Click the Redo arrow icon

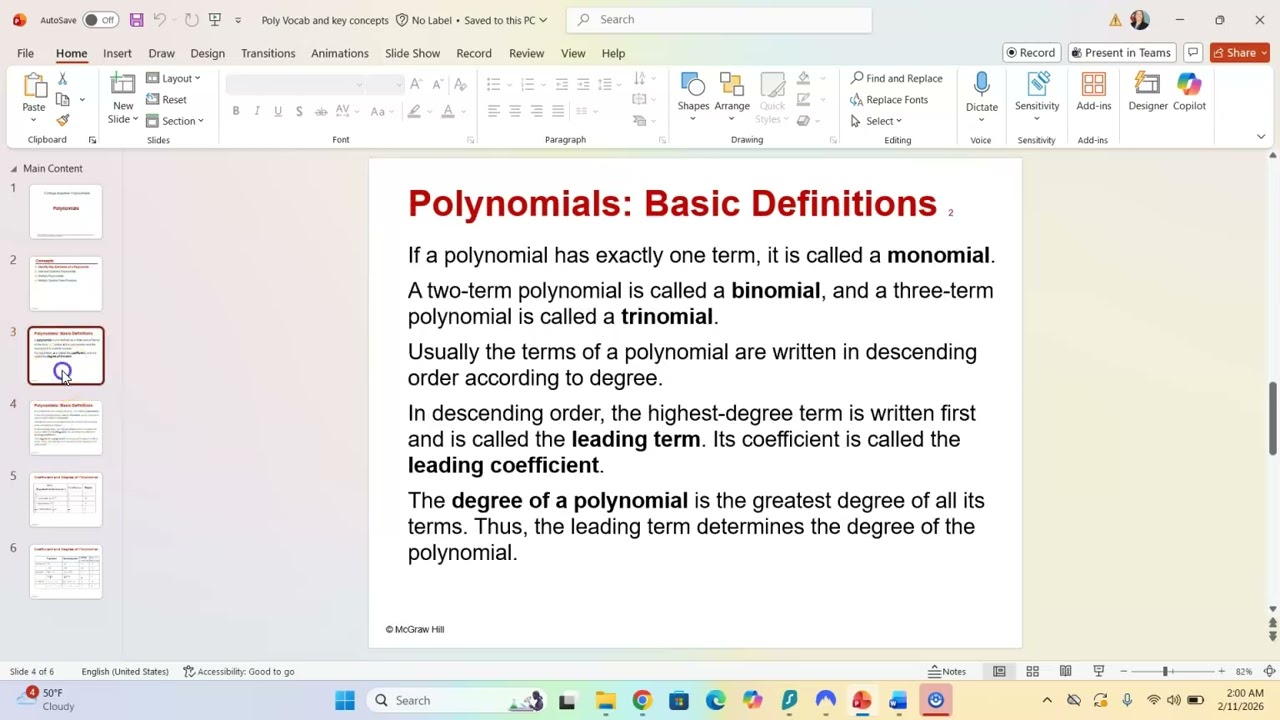[x=191, y=20]
